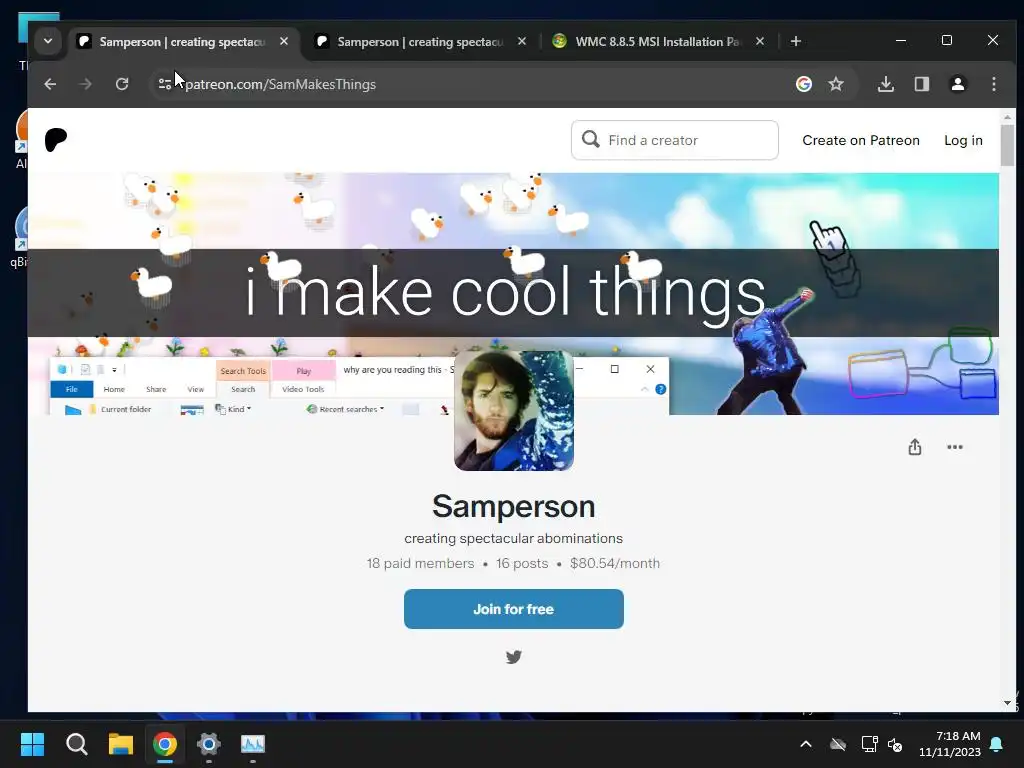Viewport: 1024px width, 768px height.
Task: Expand the tab search dropdown arrow
Action: click(x=48, y=41)
